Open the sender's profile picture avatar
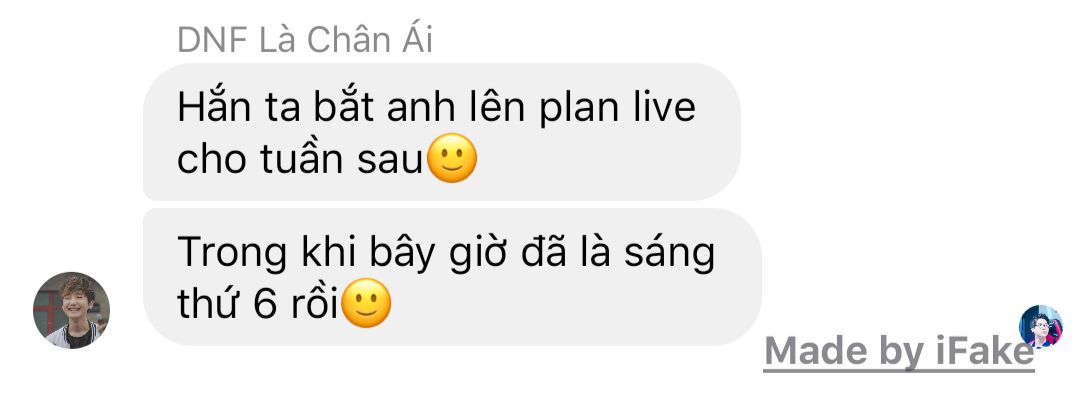1080x408 pixels. tap(72, 310)
